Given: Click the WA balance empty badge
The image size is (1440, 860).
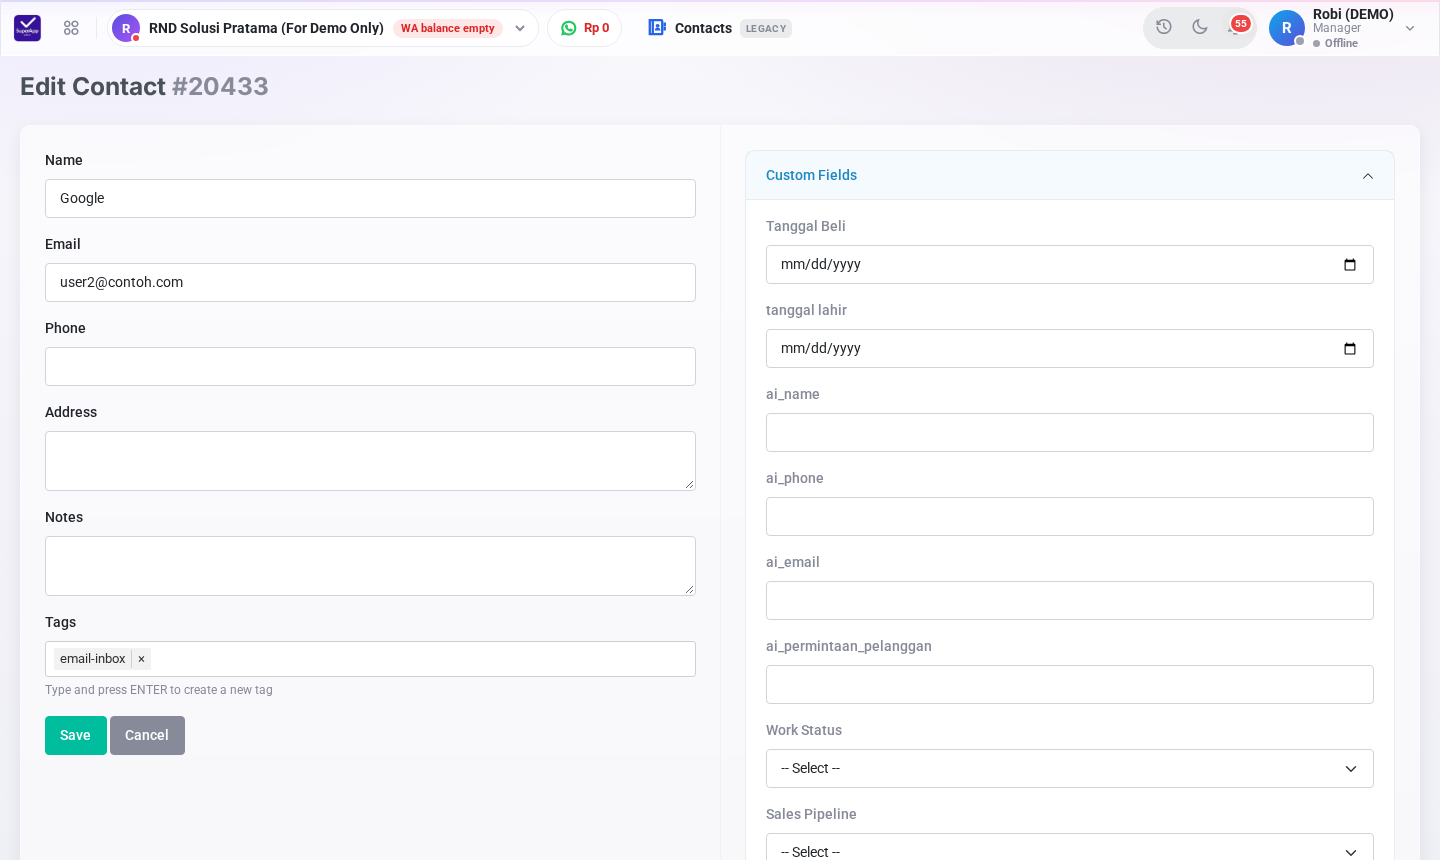Looking at the screenshot, I should (448, 28).
